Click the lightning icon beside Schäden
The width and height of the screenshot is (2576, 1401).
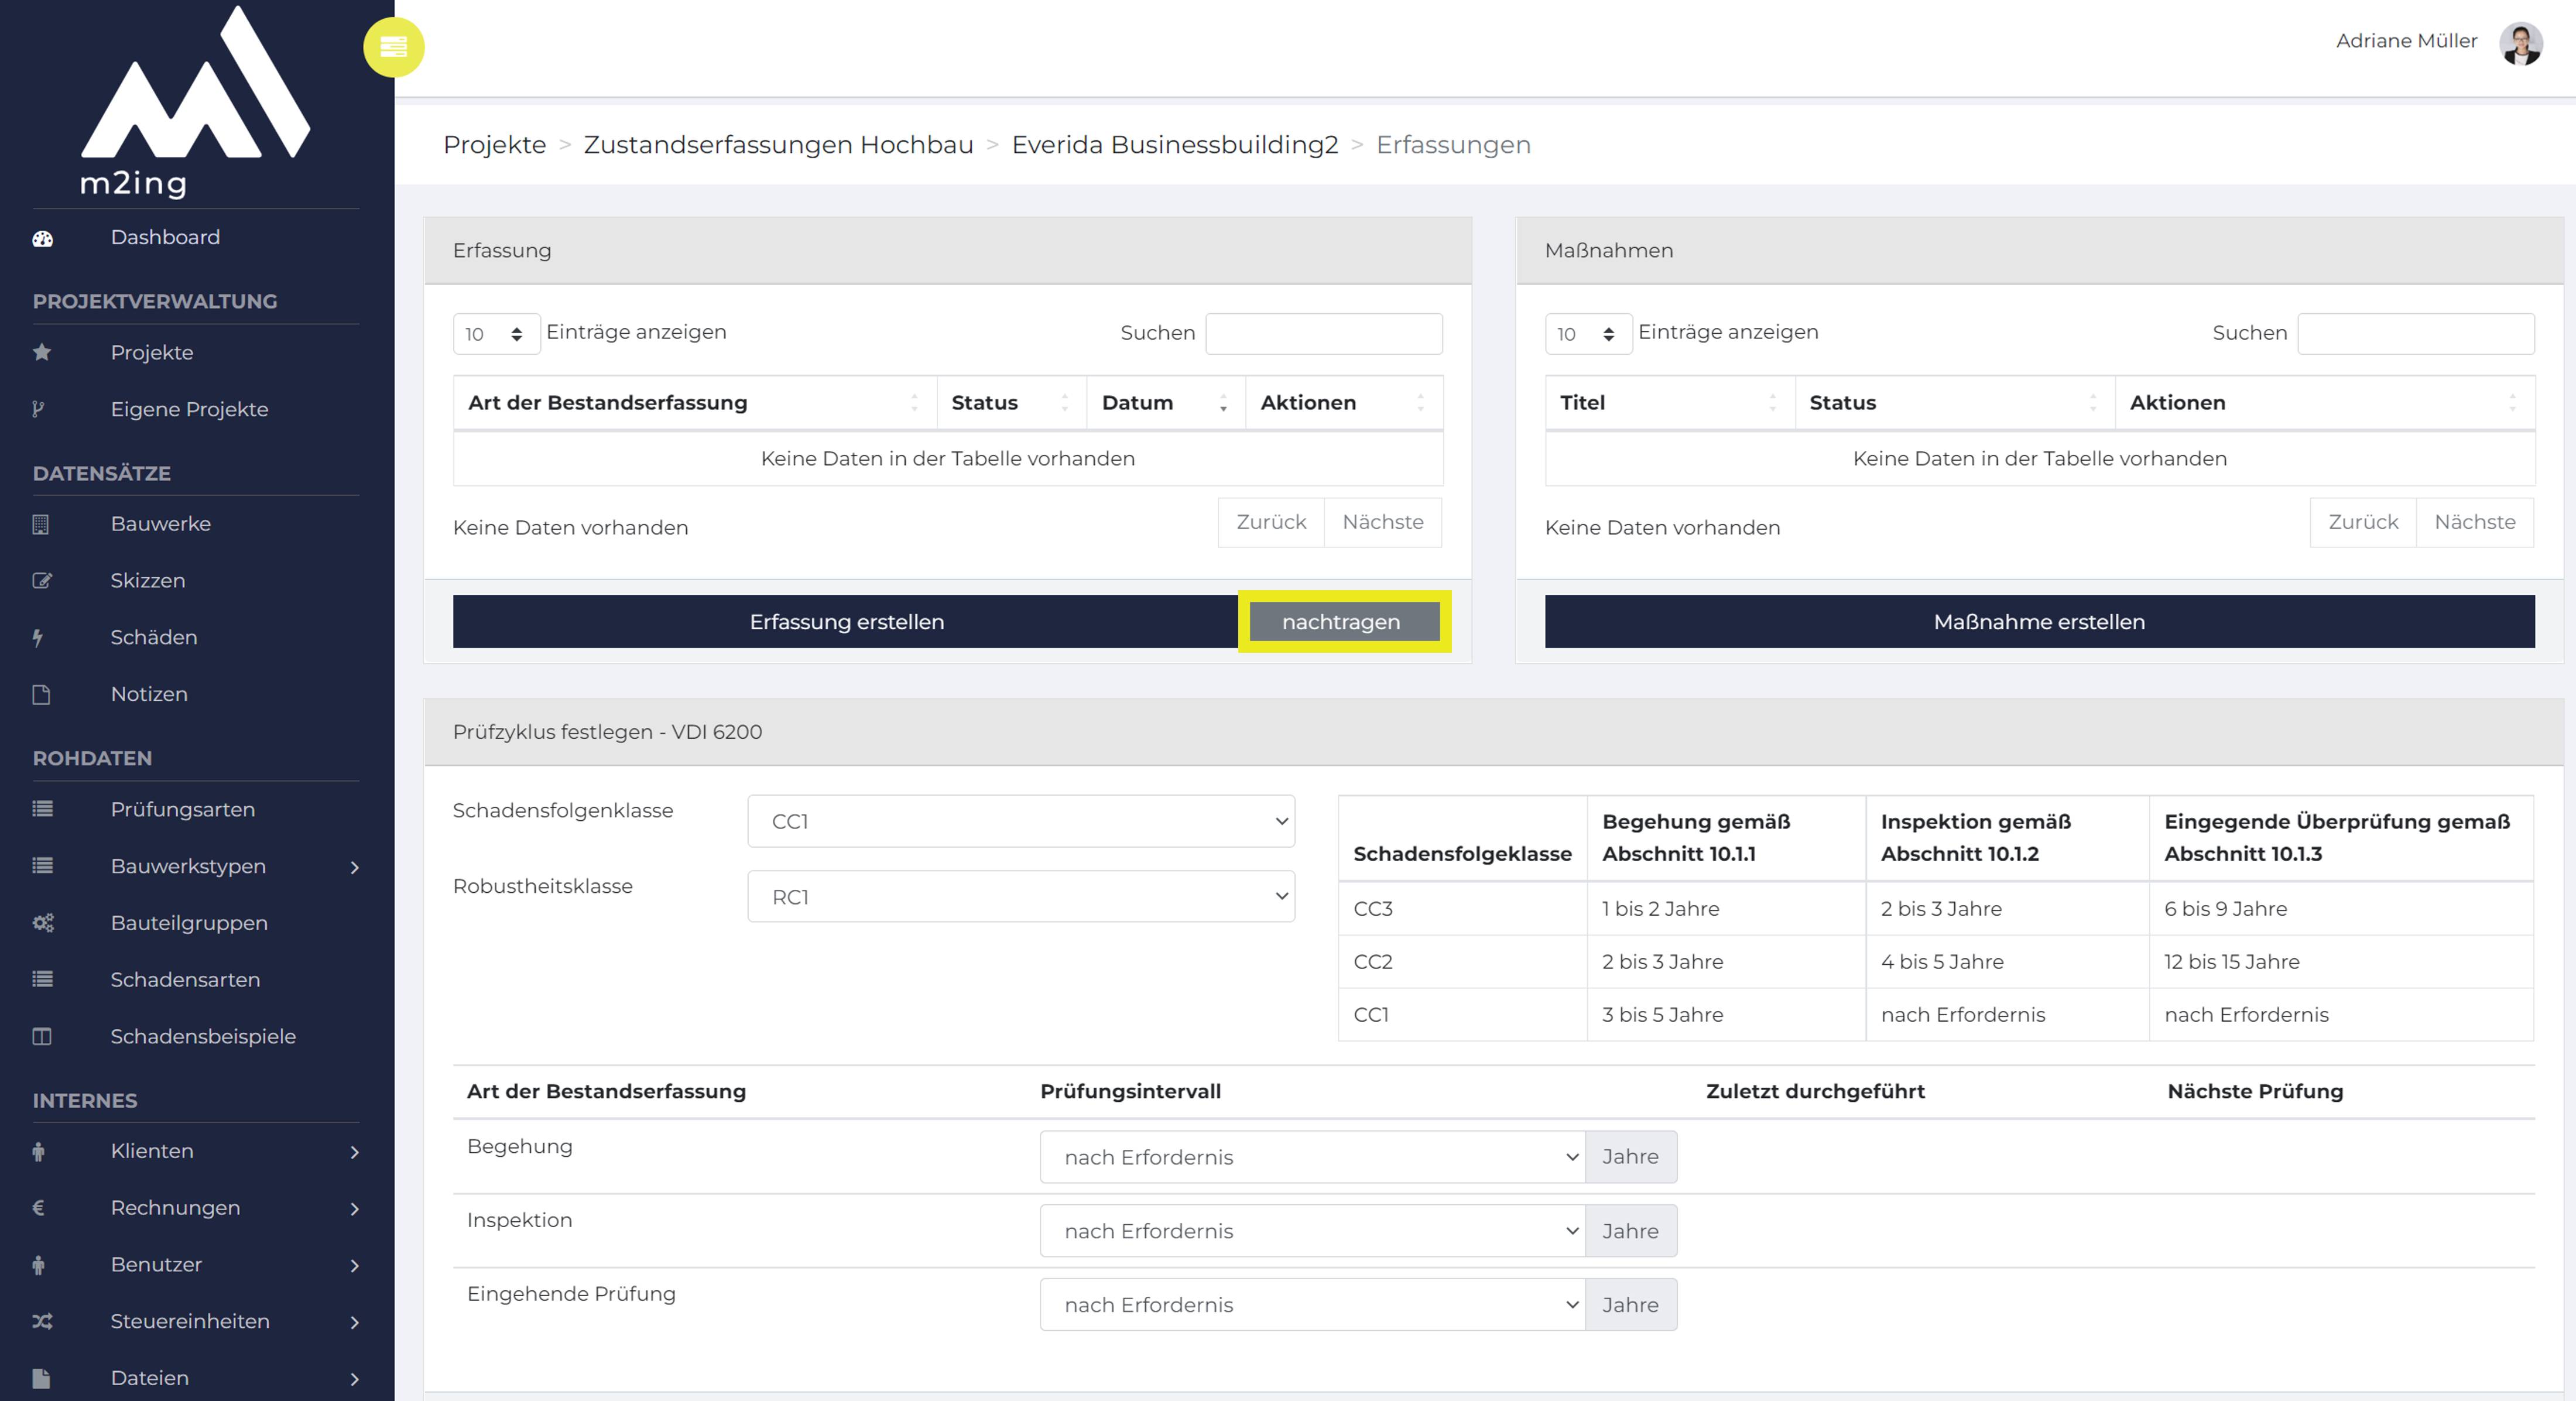tap(38, 638)
